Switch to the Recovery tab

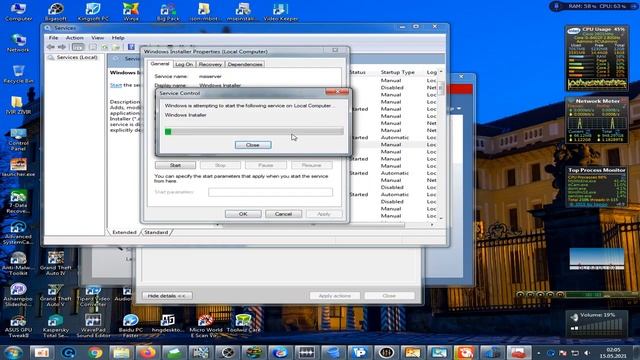click(x=210, y=64)
